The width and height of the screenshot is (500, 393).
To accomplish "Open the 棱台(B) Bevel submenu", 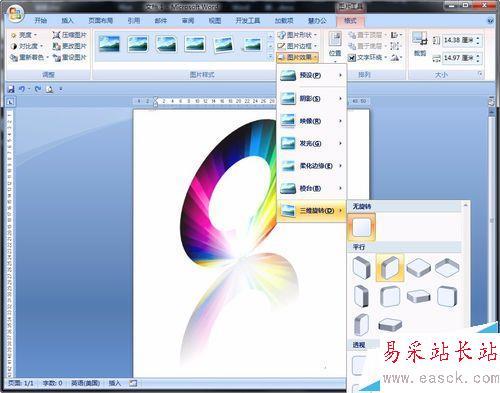I will point(312,188).
